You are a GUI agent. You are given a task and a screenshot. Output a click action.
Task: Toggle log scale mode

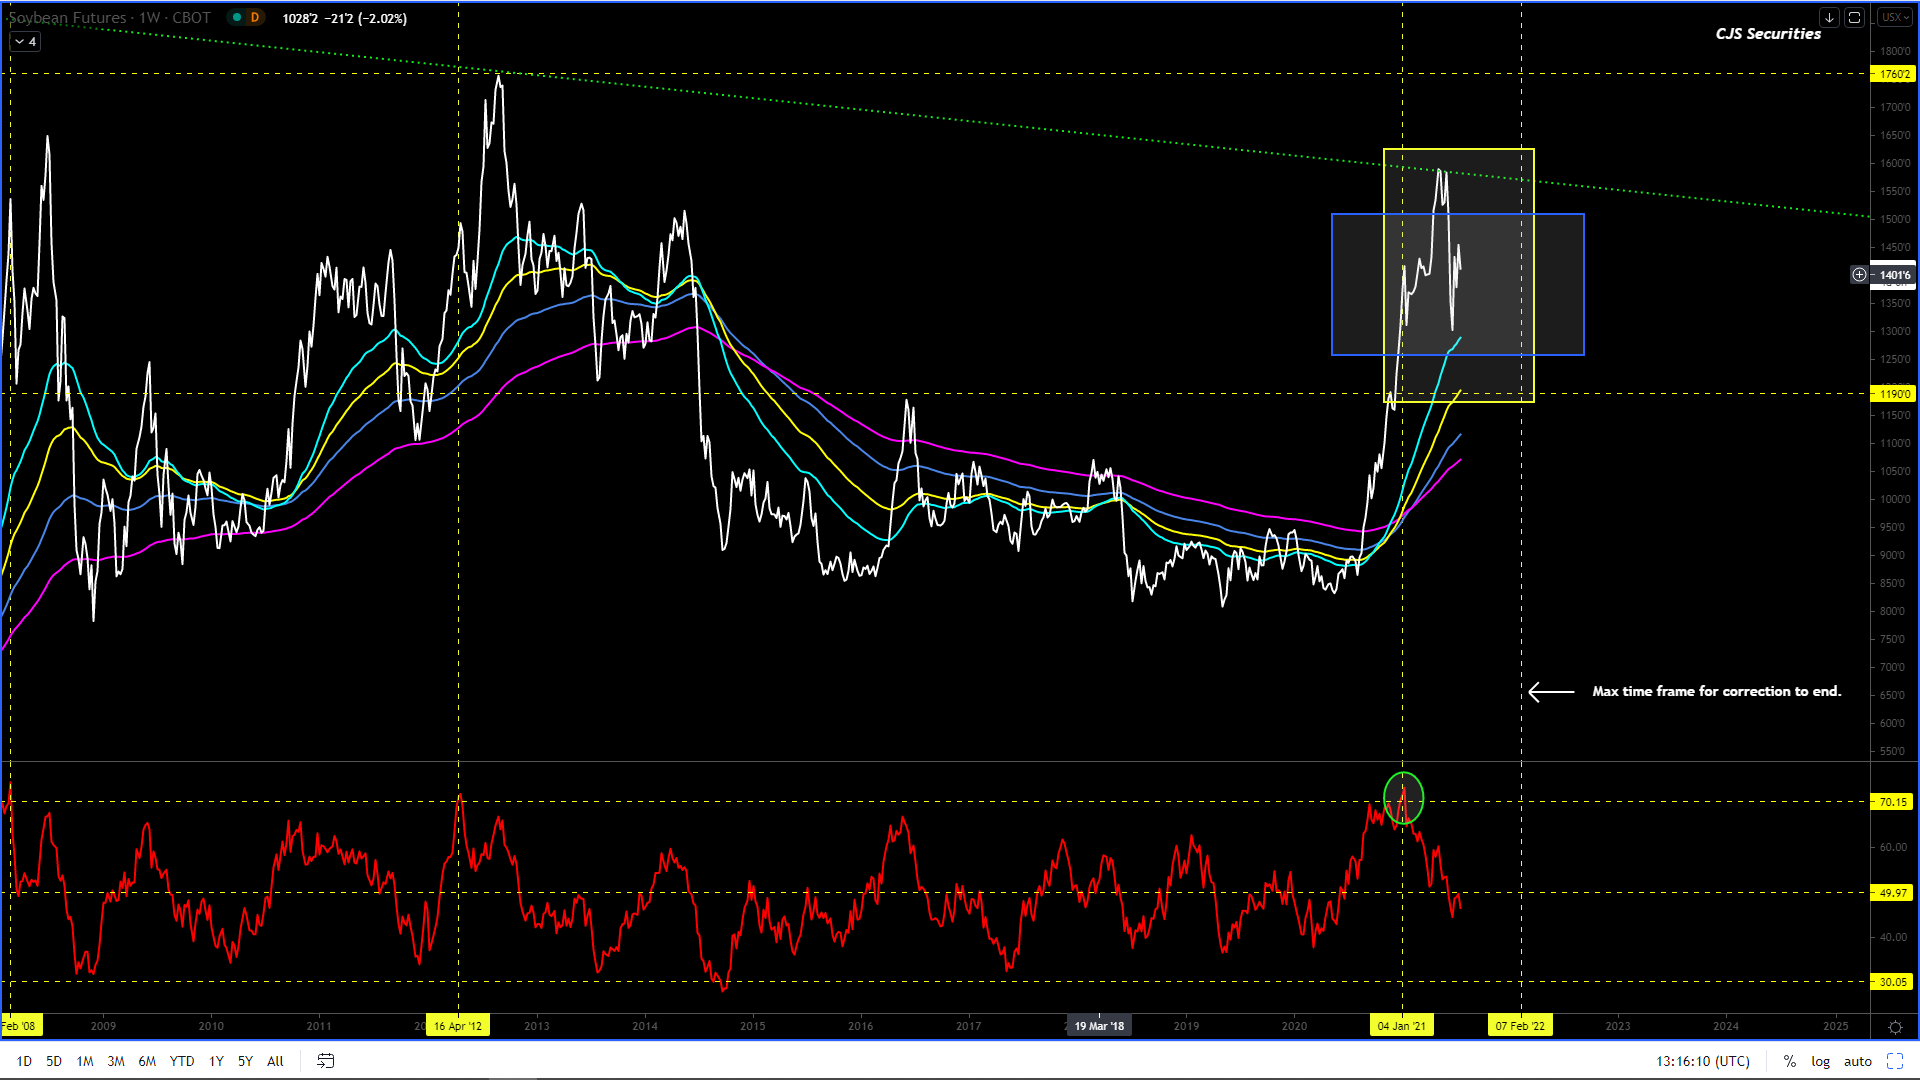click(x=1820, y=1061)
